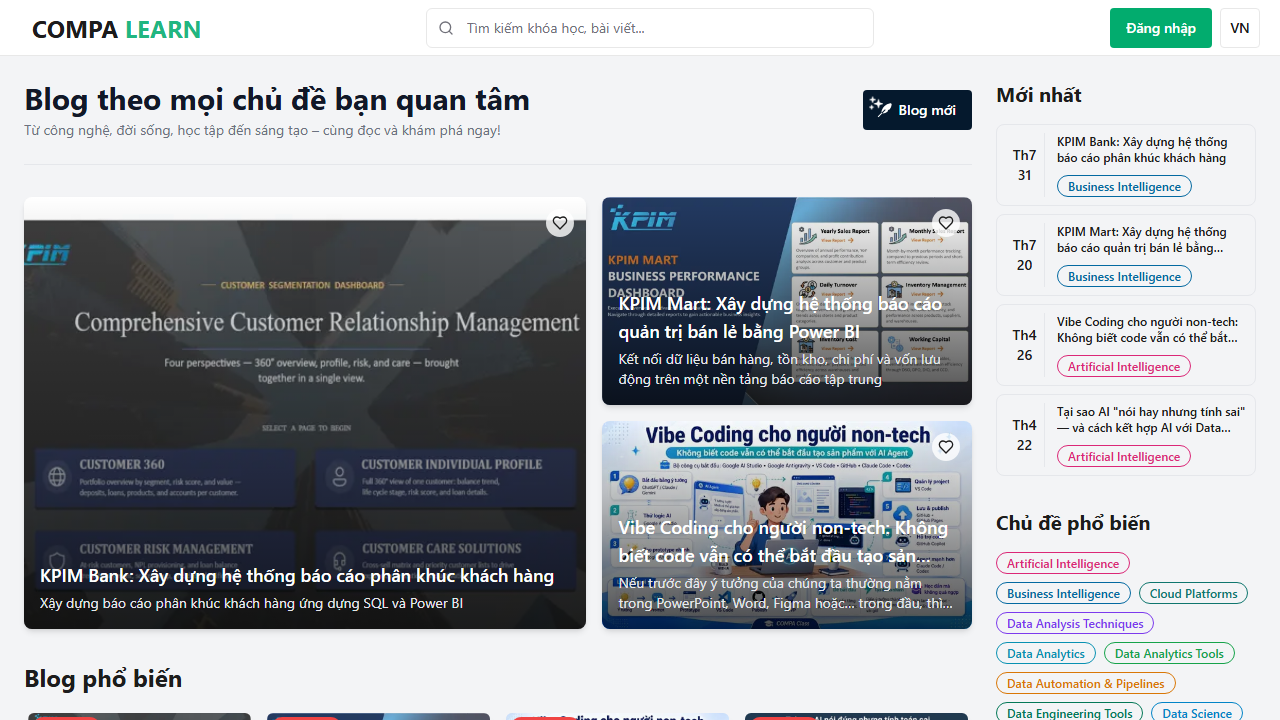Click Business Intelligence tag under Th7 20 post
The width and height of the screenshot is (1280, 720).
(1124, 277)
